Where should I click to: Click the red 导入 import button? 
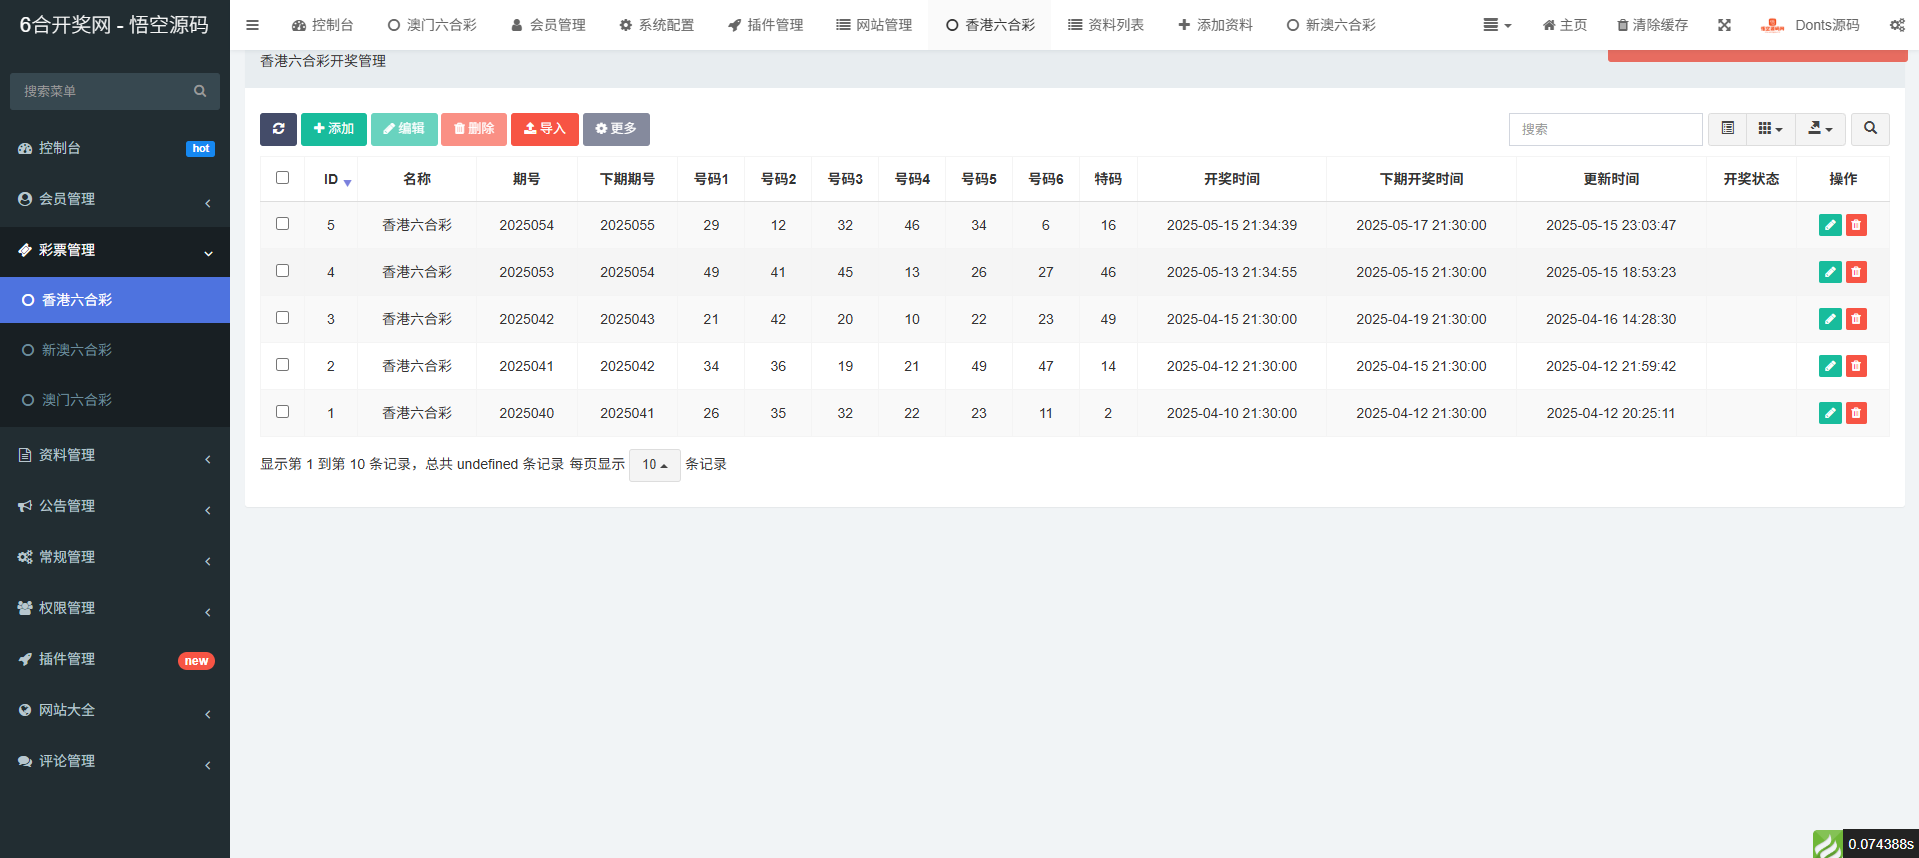pos(545,129)
